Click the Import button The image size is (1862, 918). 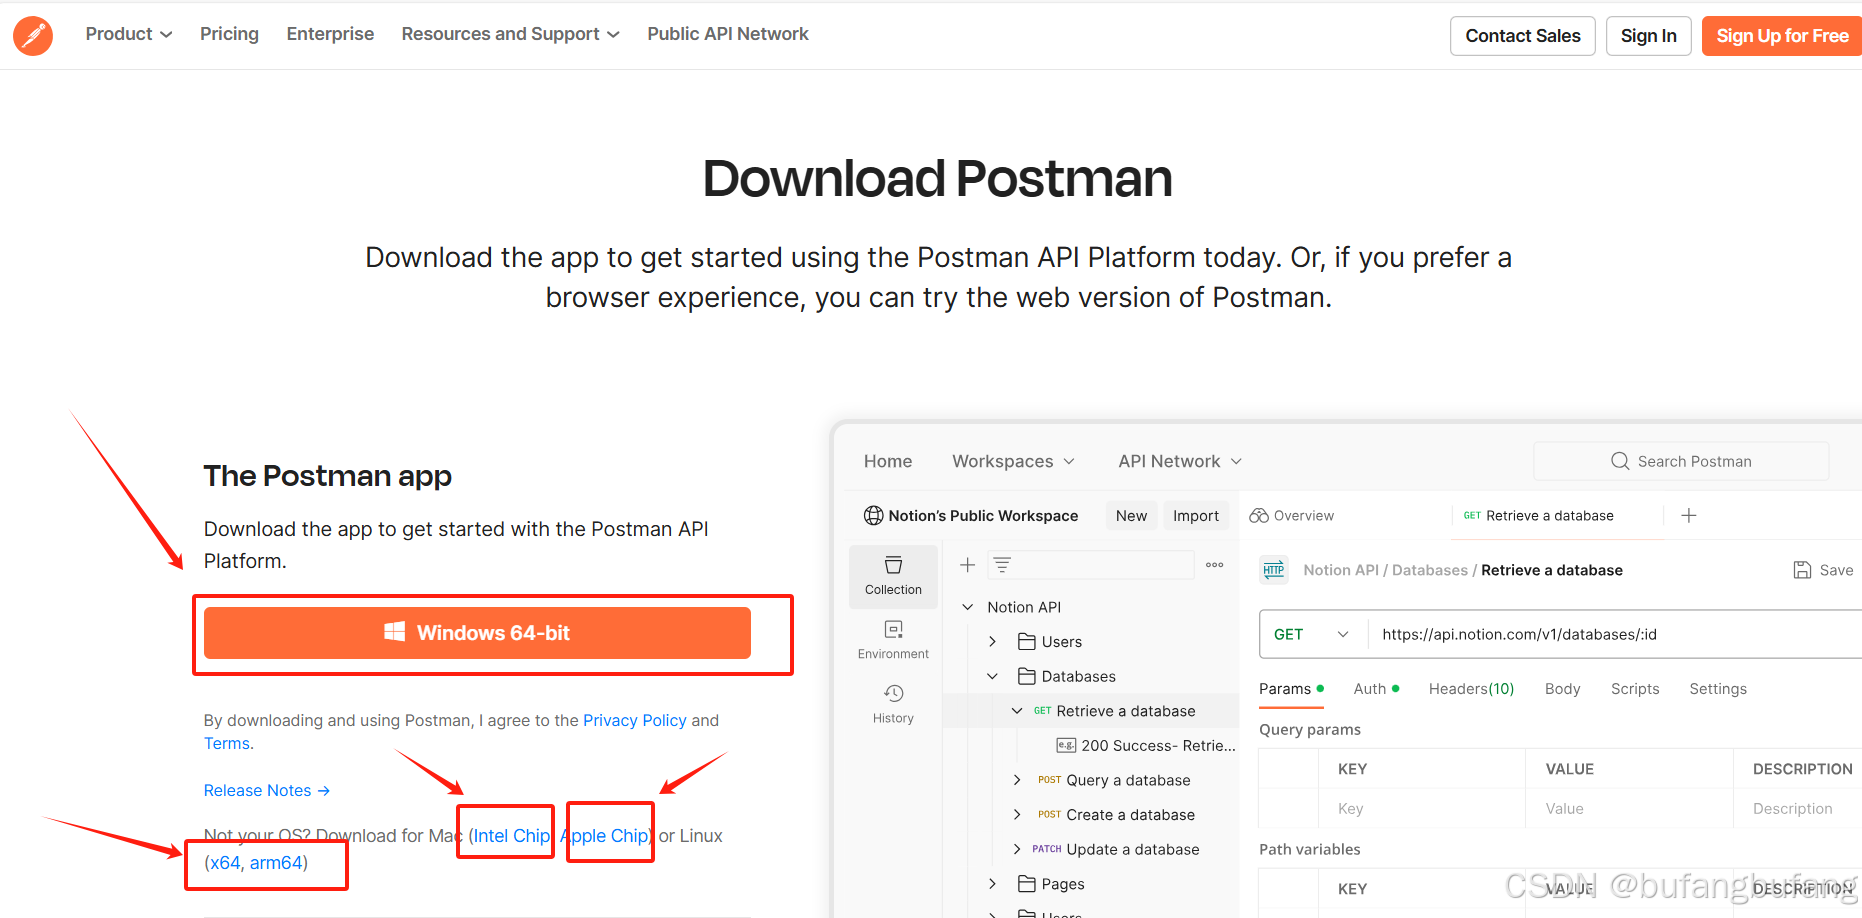(x=1196, y=515)
